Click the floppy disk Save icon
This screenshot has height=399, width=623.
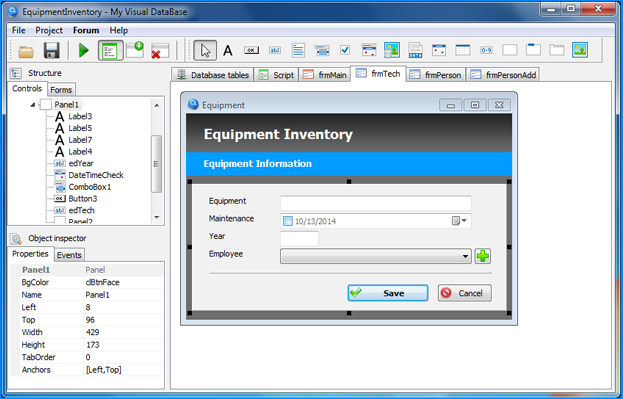click(x=52, y=50)
